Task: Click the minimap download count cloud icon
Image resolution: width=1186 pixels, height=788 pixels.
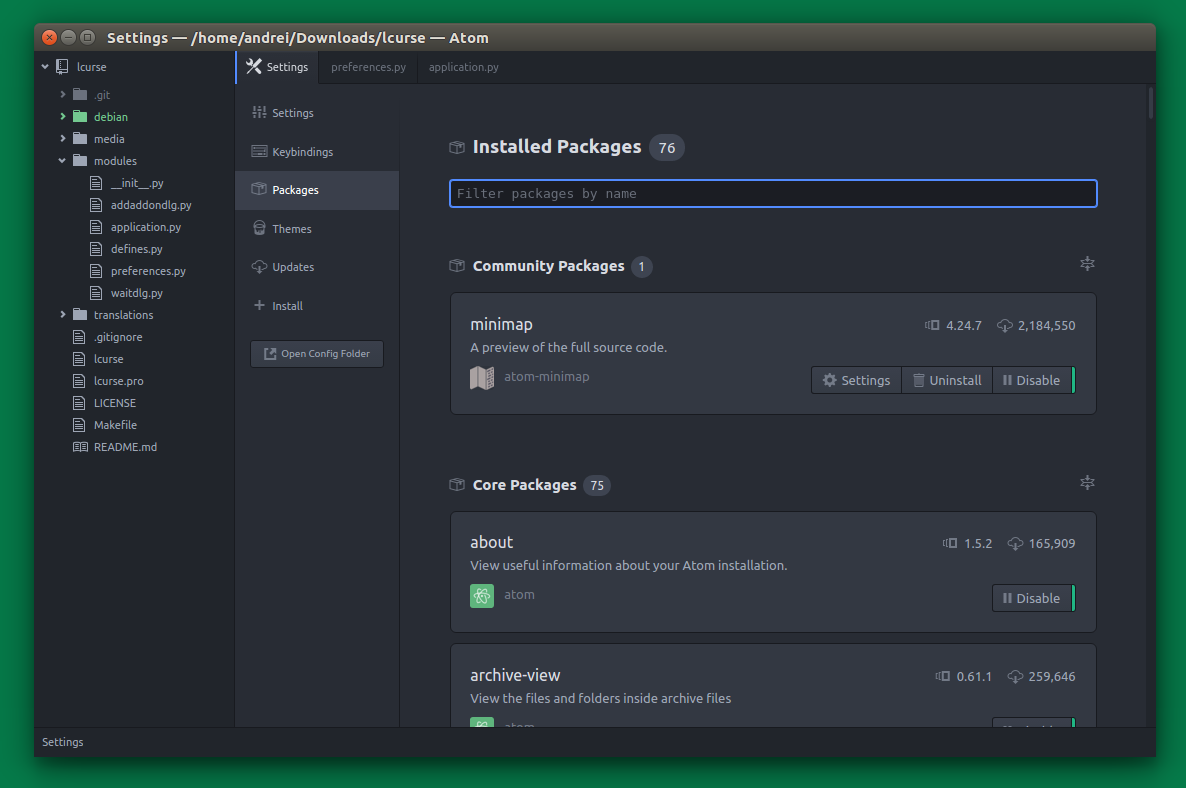Action: pos(1004,325)
